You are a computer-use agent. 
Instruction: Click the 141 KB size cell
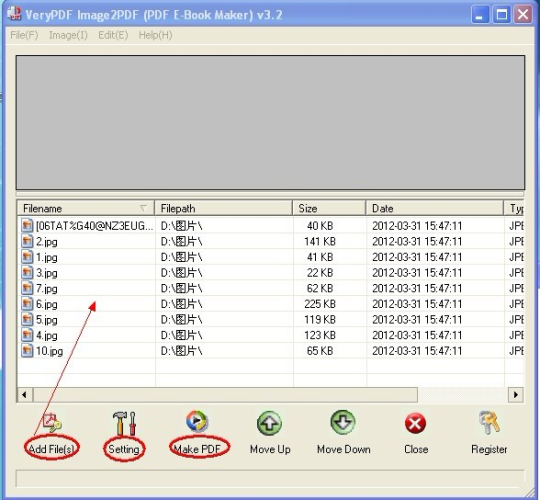click(x=320, y=241)
